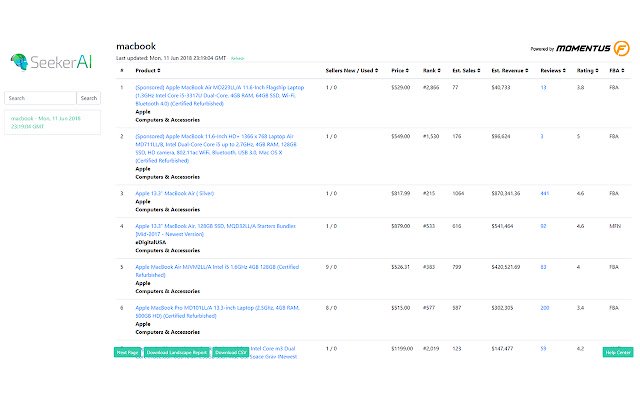Screen dimensions: 640x400
Task: Open the MacBook Pro MD101LL/A 13.3-inch link
Action: point(218,312)
